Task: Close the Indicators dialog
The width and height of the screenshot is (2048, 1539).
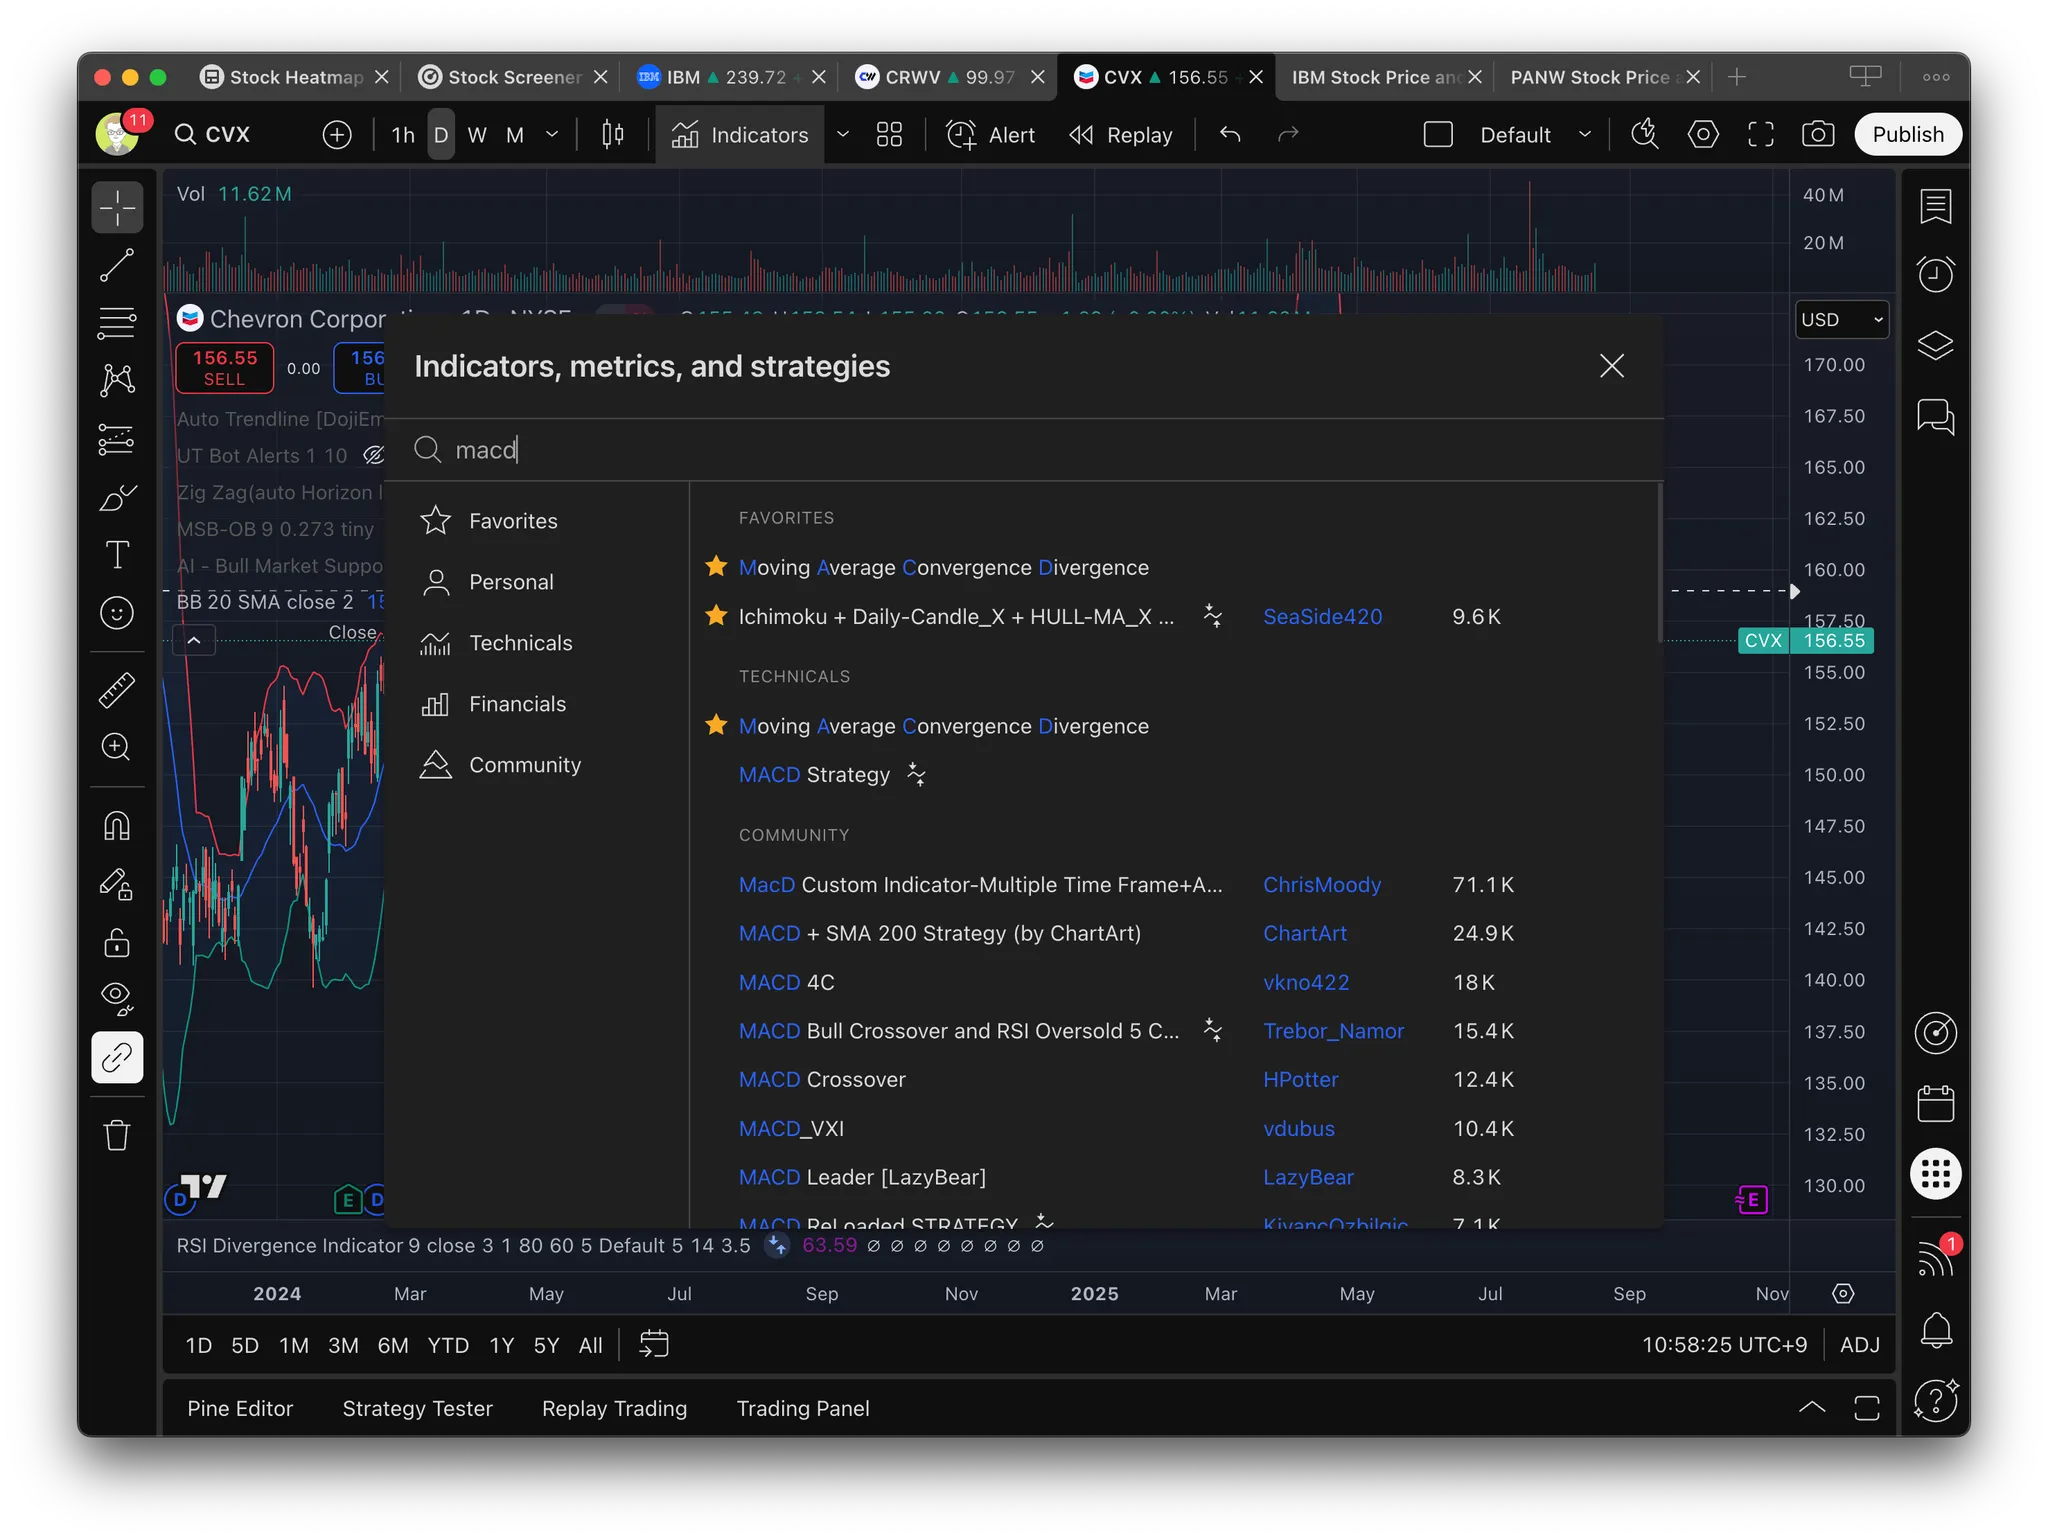Action: [1611, 366]
